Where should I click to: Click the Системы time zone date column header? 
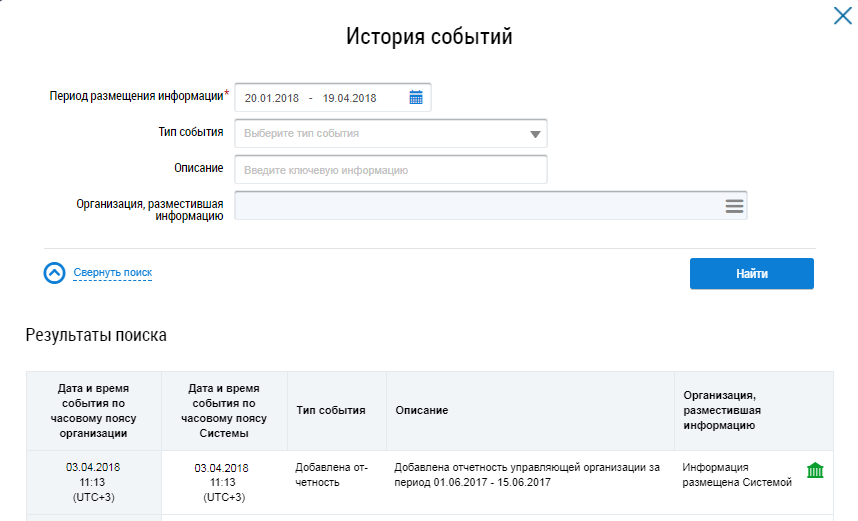(x=223, y=410)
